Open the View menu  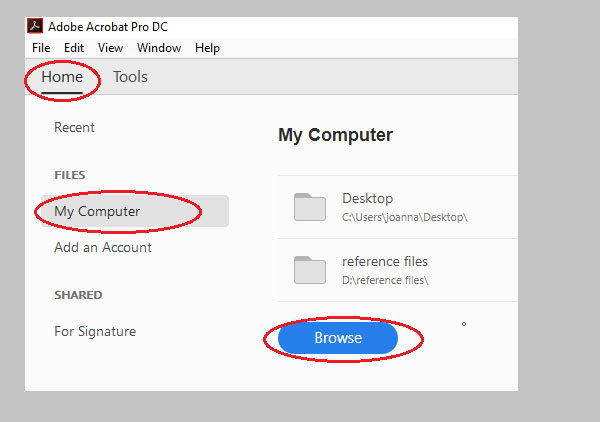coord(110,48)
